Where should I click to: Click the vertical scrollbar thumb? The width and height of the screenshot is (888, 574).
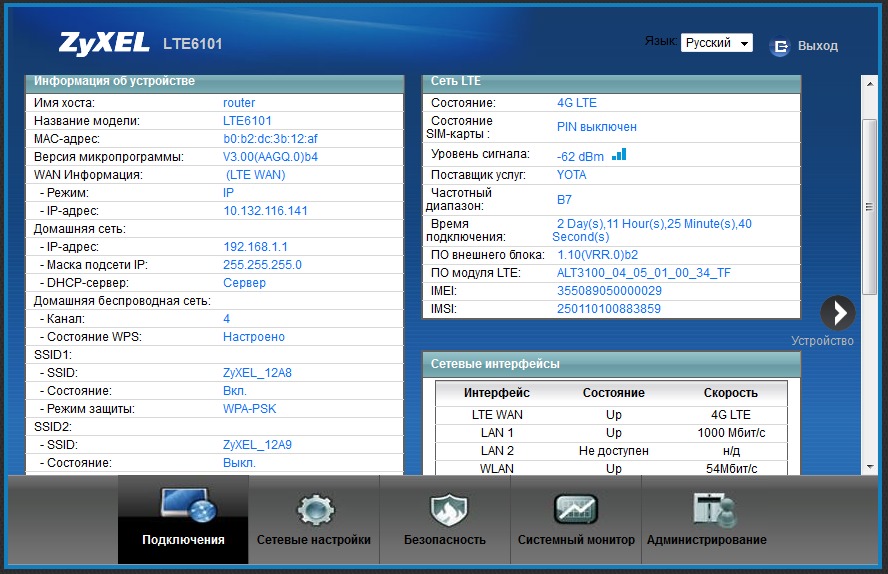(869, 207)
